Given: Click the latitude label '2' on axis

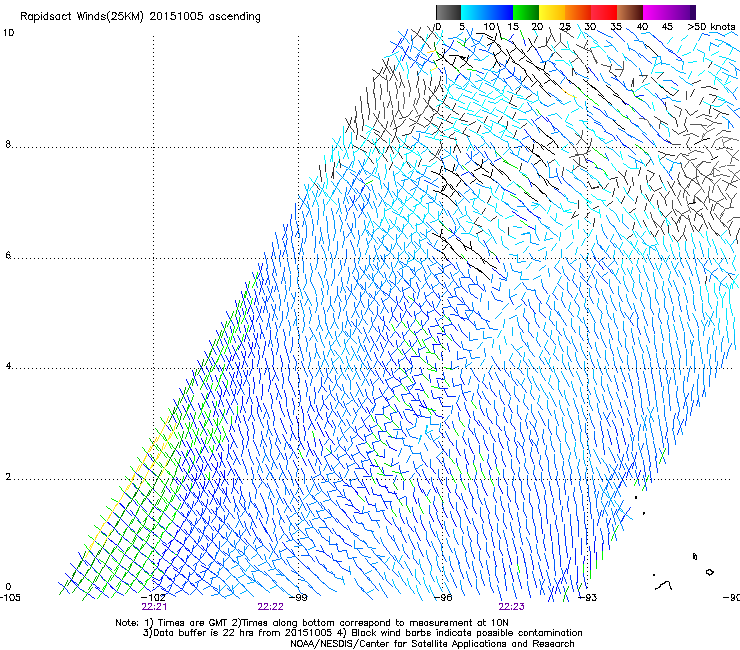Looking at the screenshot, I should pos(8,477).
